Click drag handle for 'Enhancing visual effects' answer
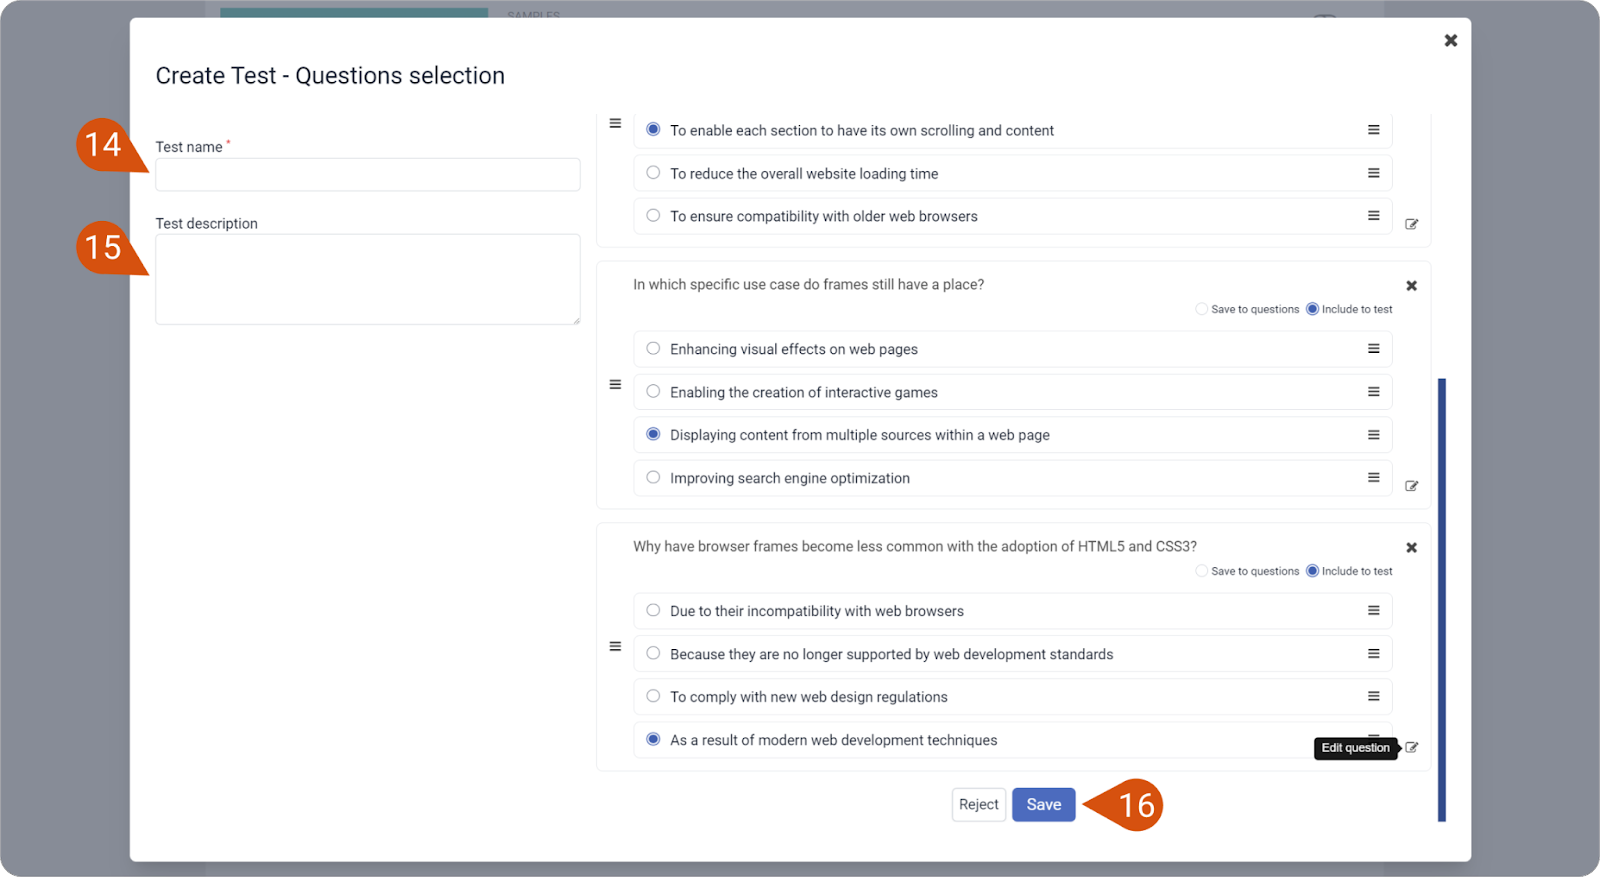The width and height of the screenshot is (1600, 877). tap(1373, 349)
